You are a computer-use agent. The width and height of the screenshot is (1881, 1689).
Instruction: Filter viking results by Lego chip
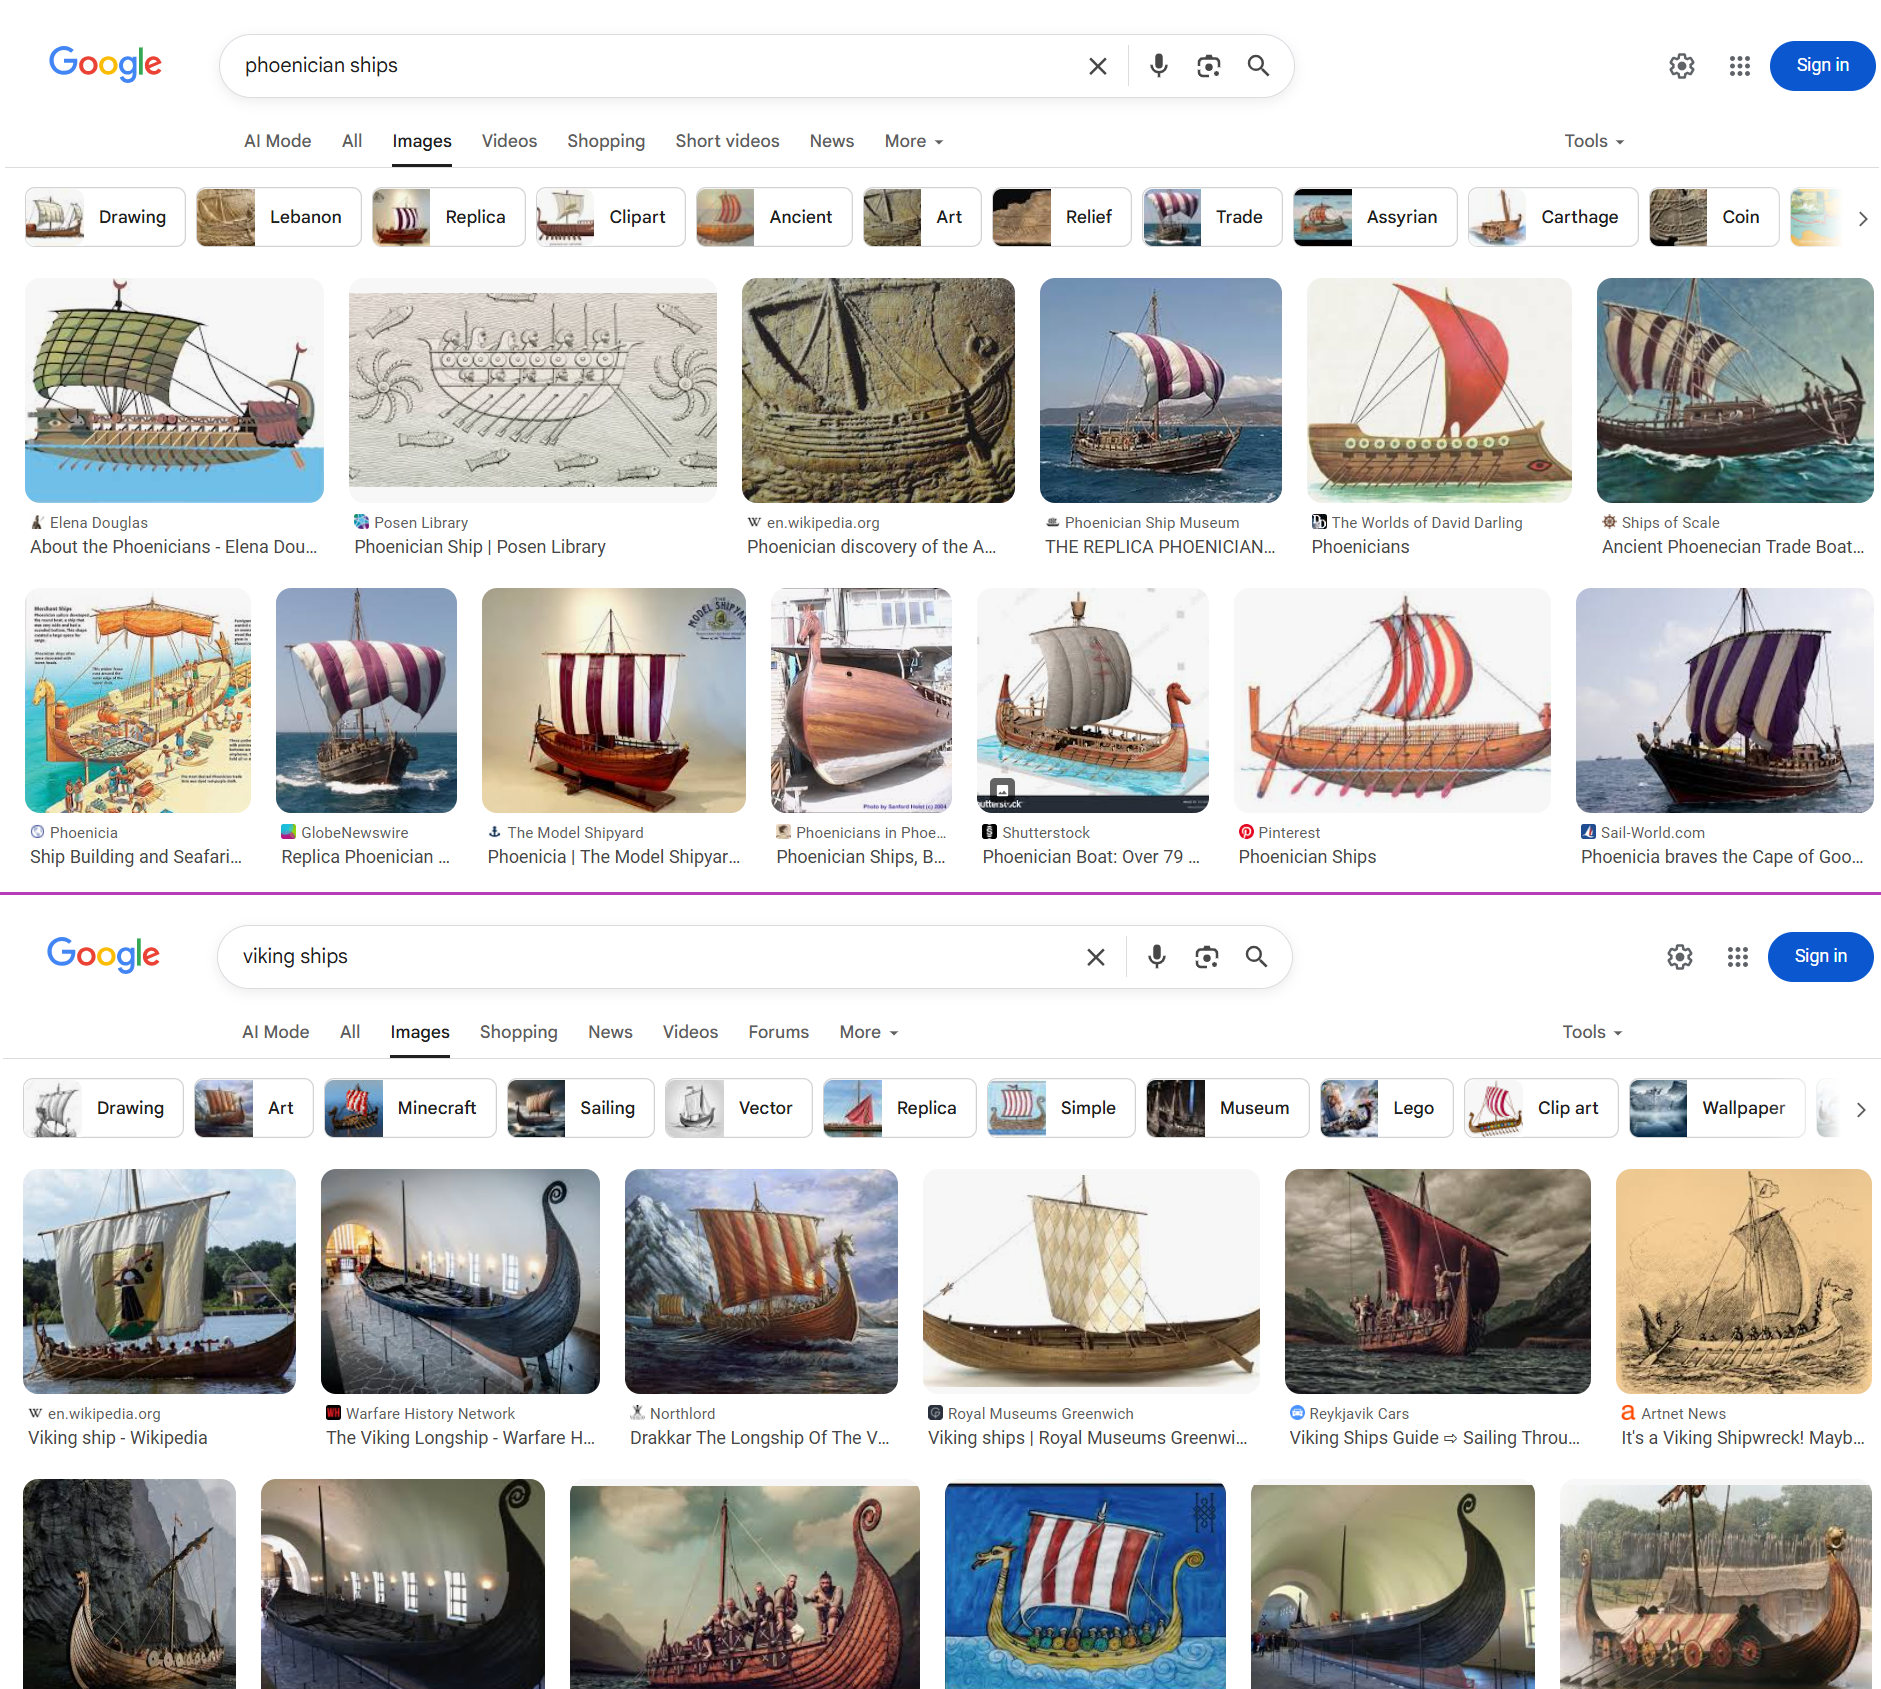(x=1386, y=1108)
